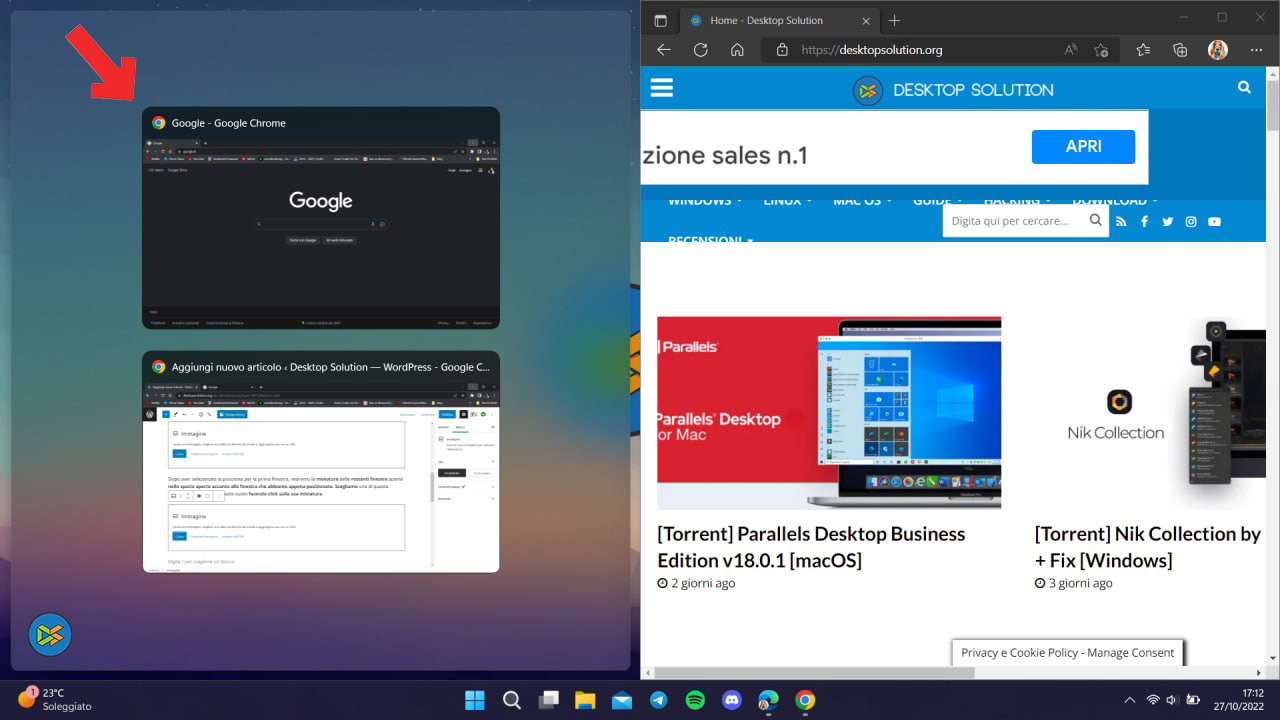Show hidden system tray icons
The height and width of the screenshot is (720, 1280).
[1130, 700]
